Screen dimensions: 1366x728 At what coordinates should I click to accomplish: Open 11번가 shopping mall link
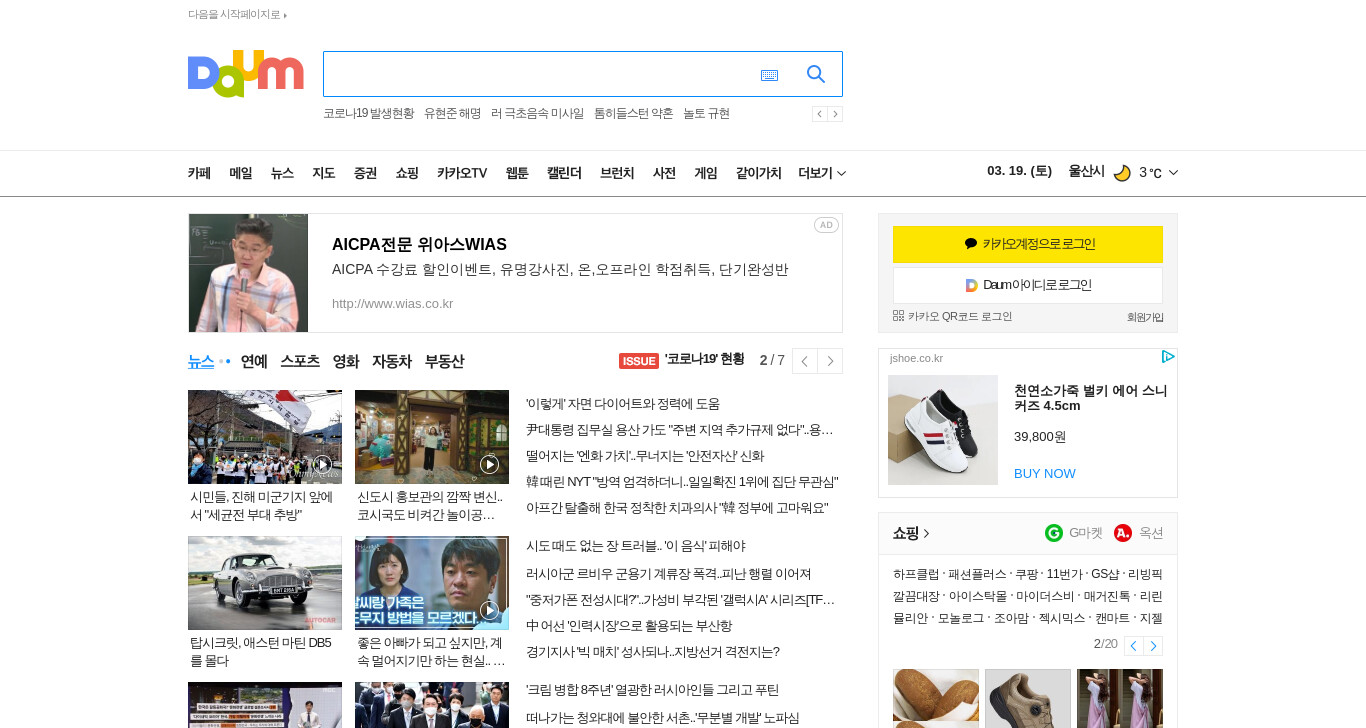coord(1064,575)
